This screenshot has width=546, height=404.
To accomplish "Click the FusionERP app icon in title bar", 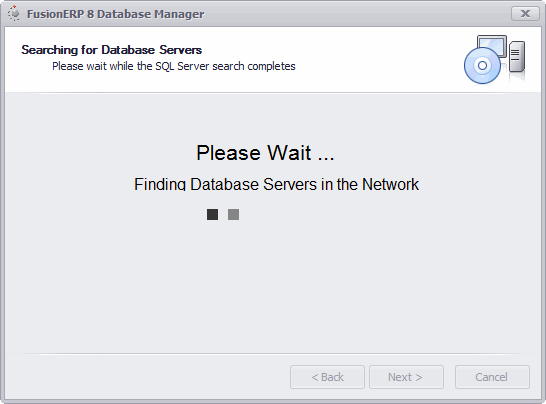I will click(x=14, y=14).
